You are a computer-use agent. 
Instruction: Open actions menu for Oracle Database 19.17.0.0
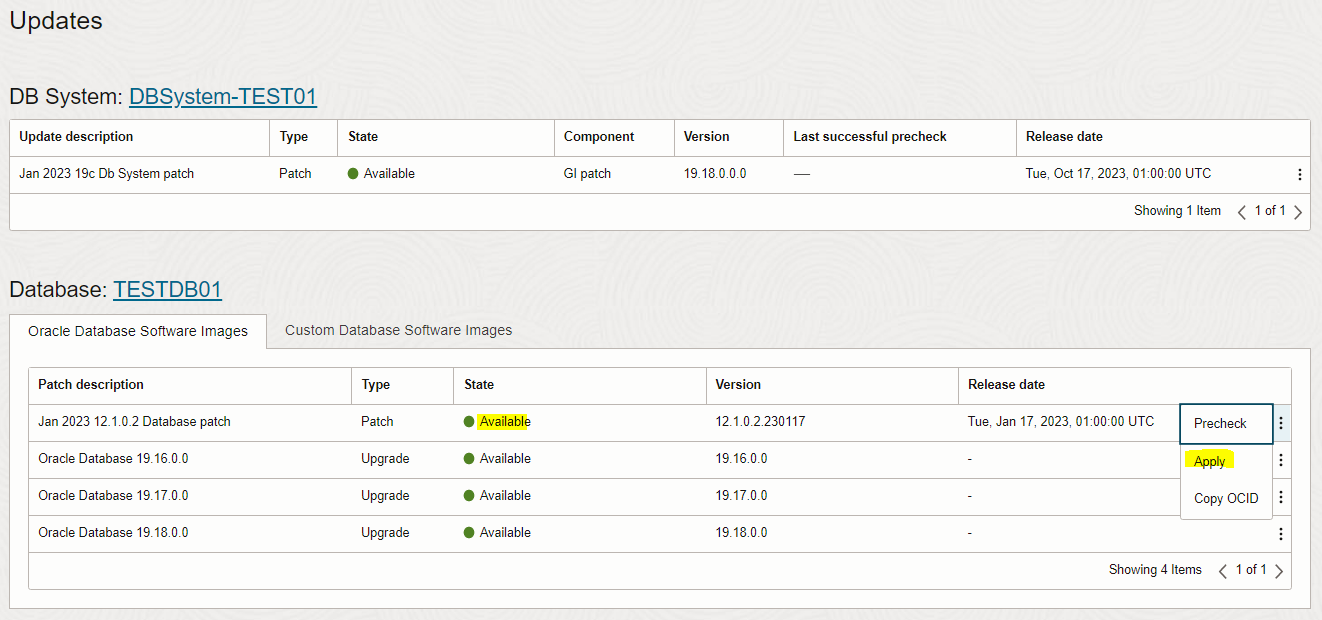coord(1281,497)
